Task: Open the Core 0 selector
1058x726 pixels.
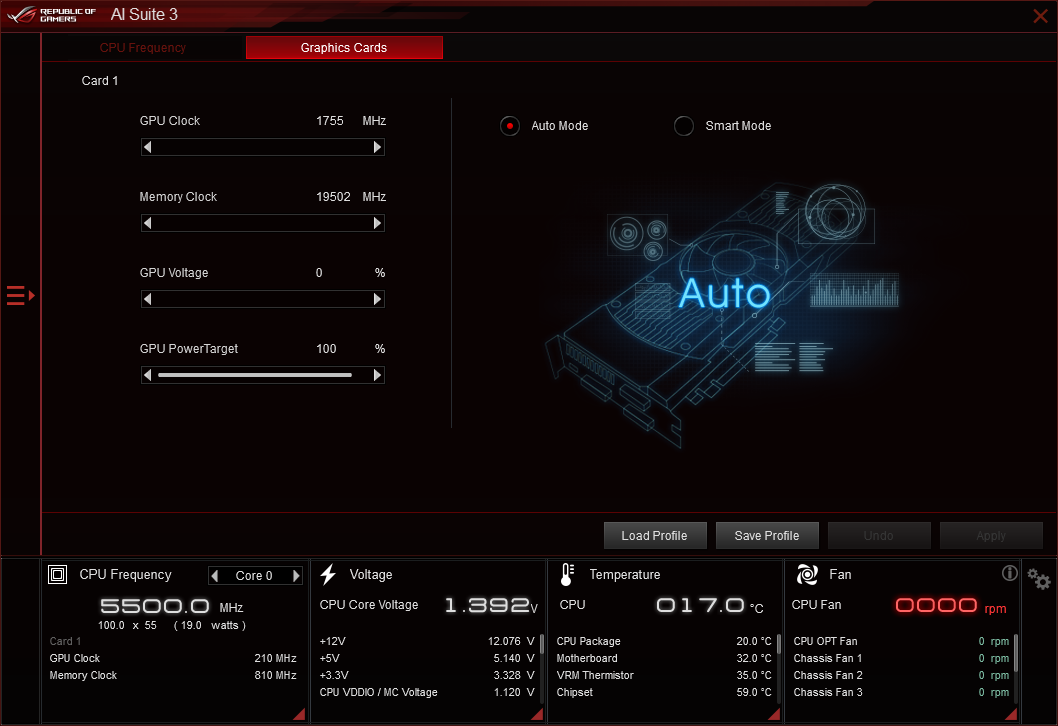Action: [254, 575]
